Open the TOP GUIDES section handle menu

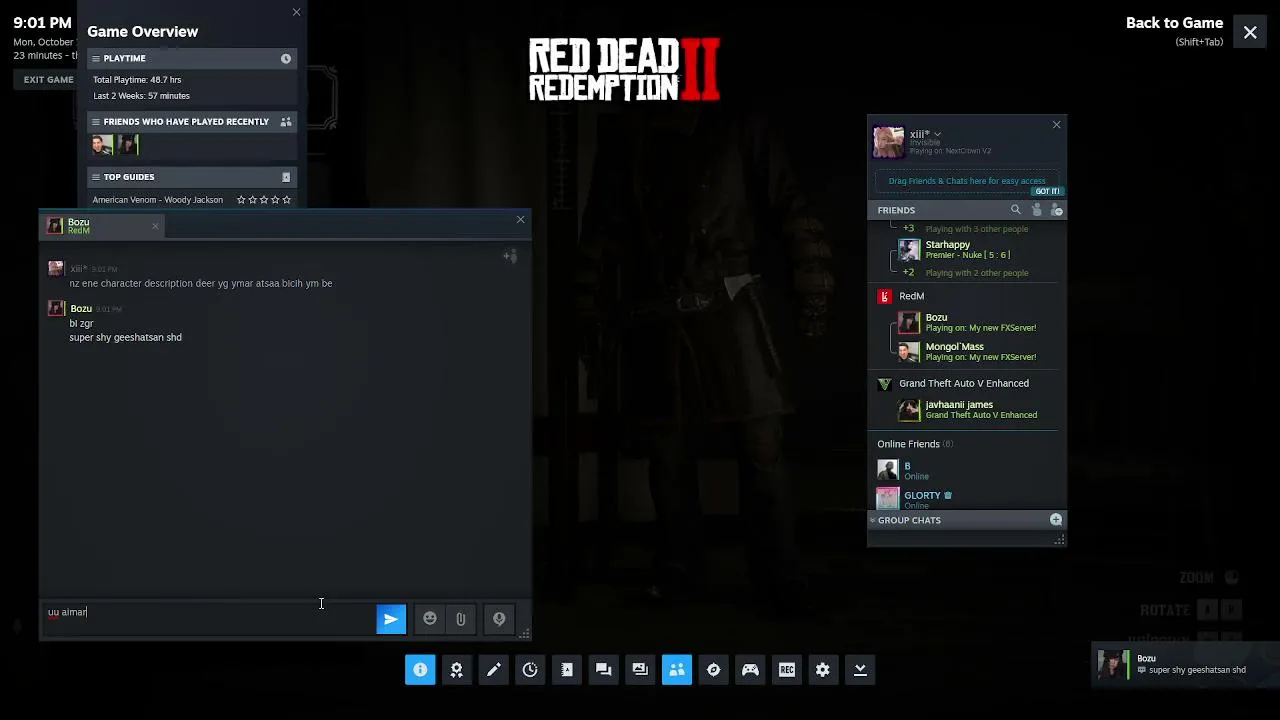96,177
